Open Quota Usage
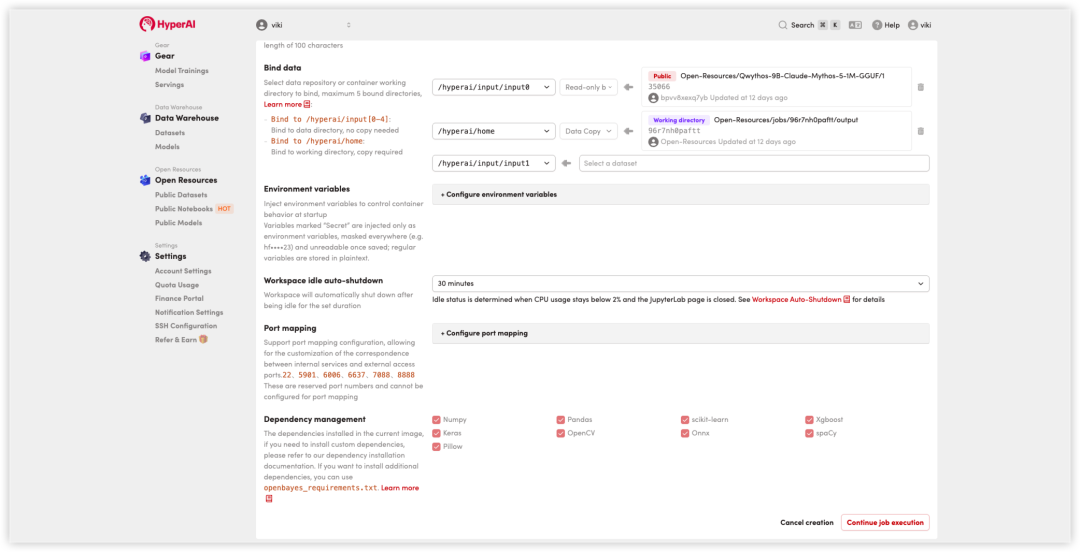Image resolution: width=1080 pixels, height=552 pixels. [x=177, y=285]
